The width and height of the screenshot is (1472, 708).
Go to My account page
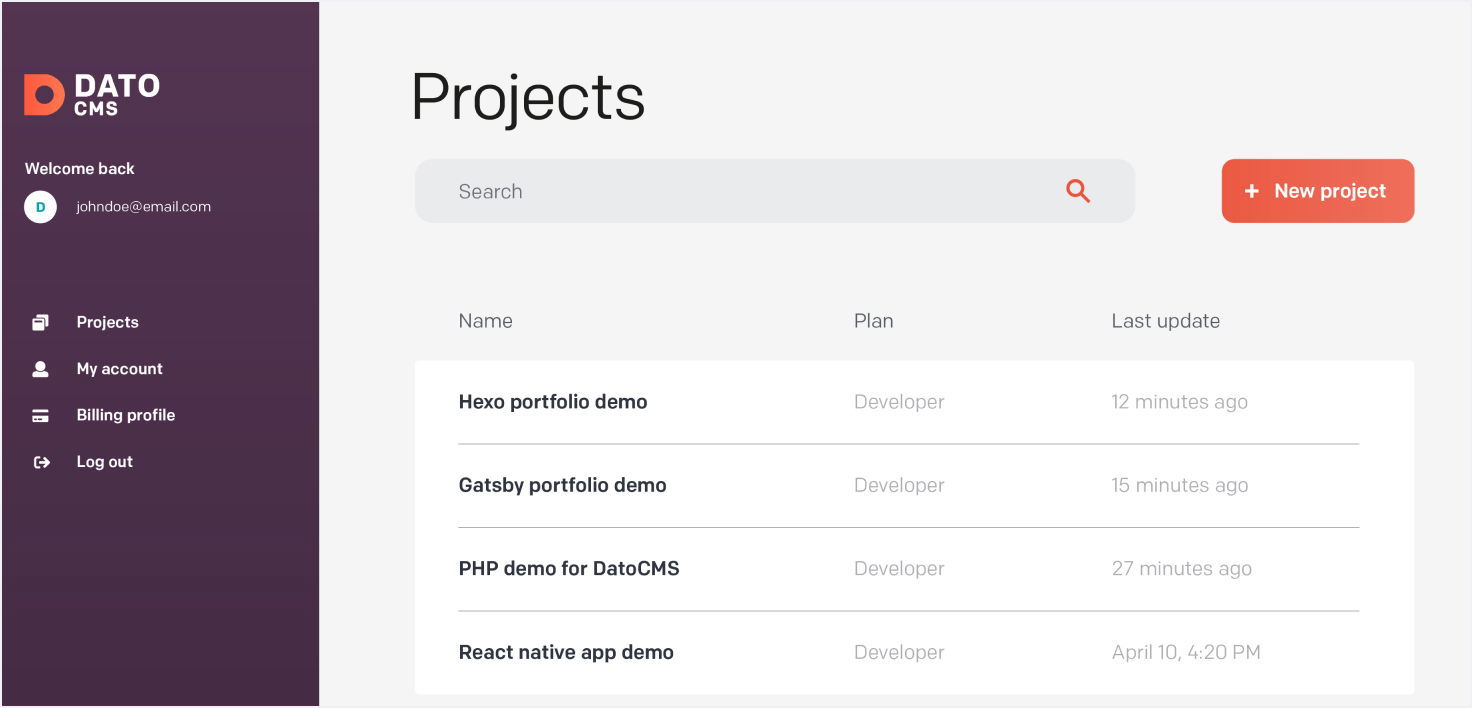pyautogui.click(x=119, y=369)
